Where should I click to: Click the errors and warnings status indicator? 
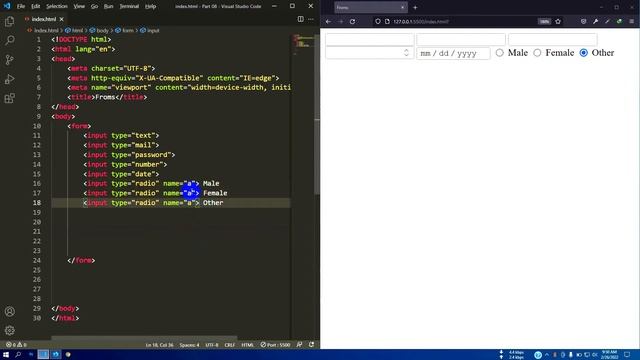point(16,345)
